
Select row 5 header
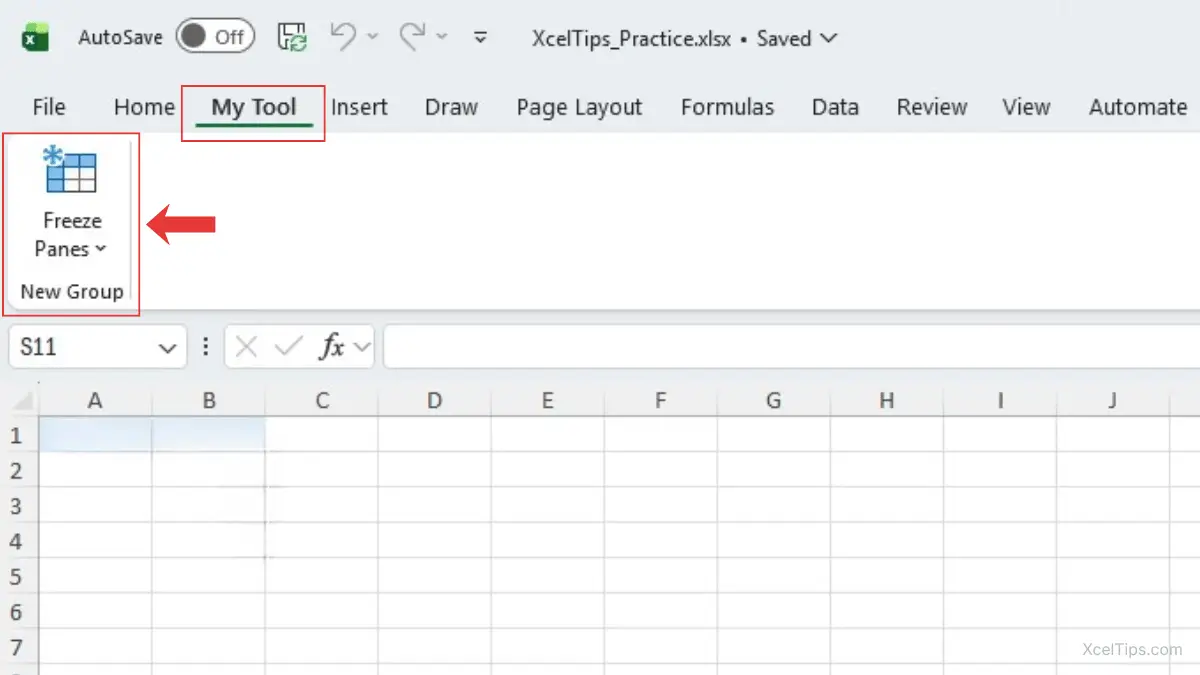pyautogui.click(x=16, y=577)
